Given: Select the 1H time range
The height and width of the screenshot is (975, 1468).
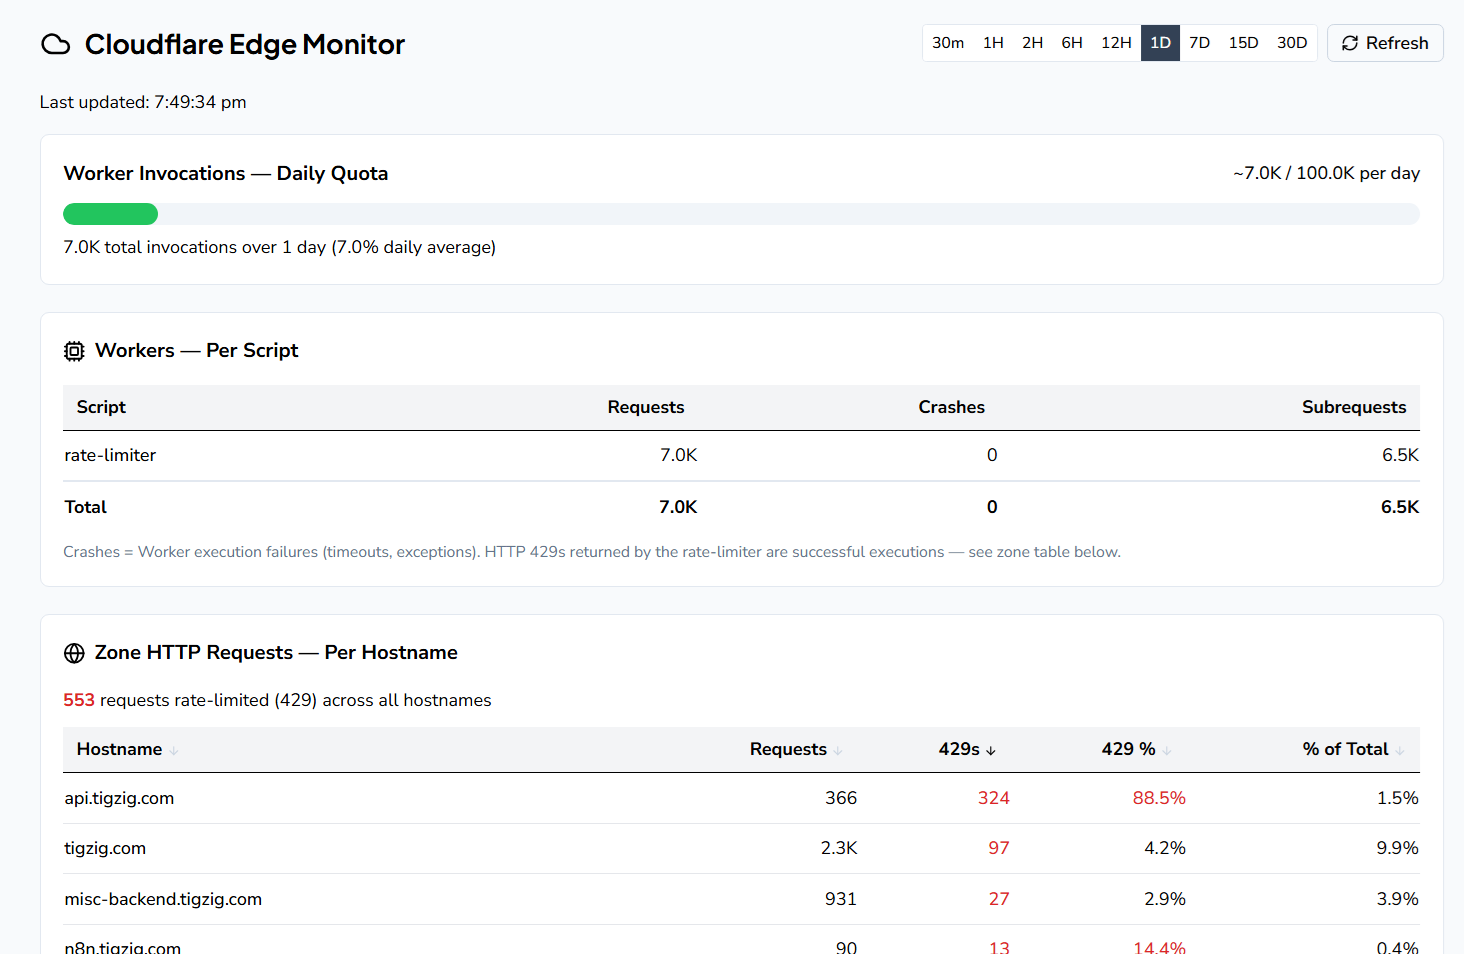Looking at the screenshot, I should pos(993,43).
